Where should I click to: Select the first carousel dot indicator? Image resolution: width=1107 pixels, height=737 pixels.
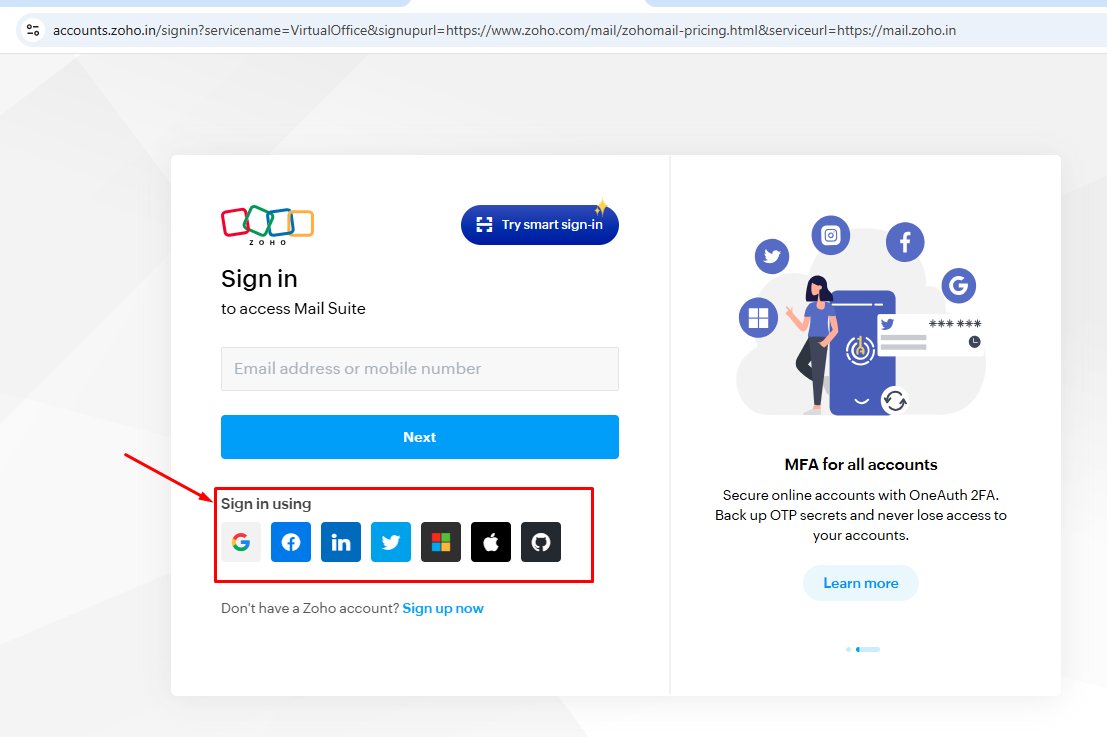[849, 649]
